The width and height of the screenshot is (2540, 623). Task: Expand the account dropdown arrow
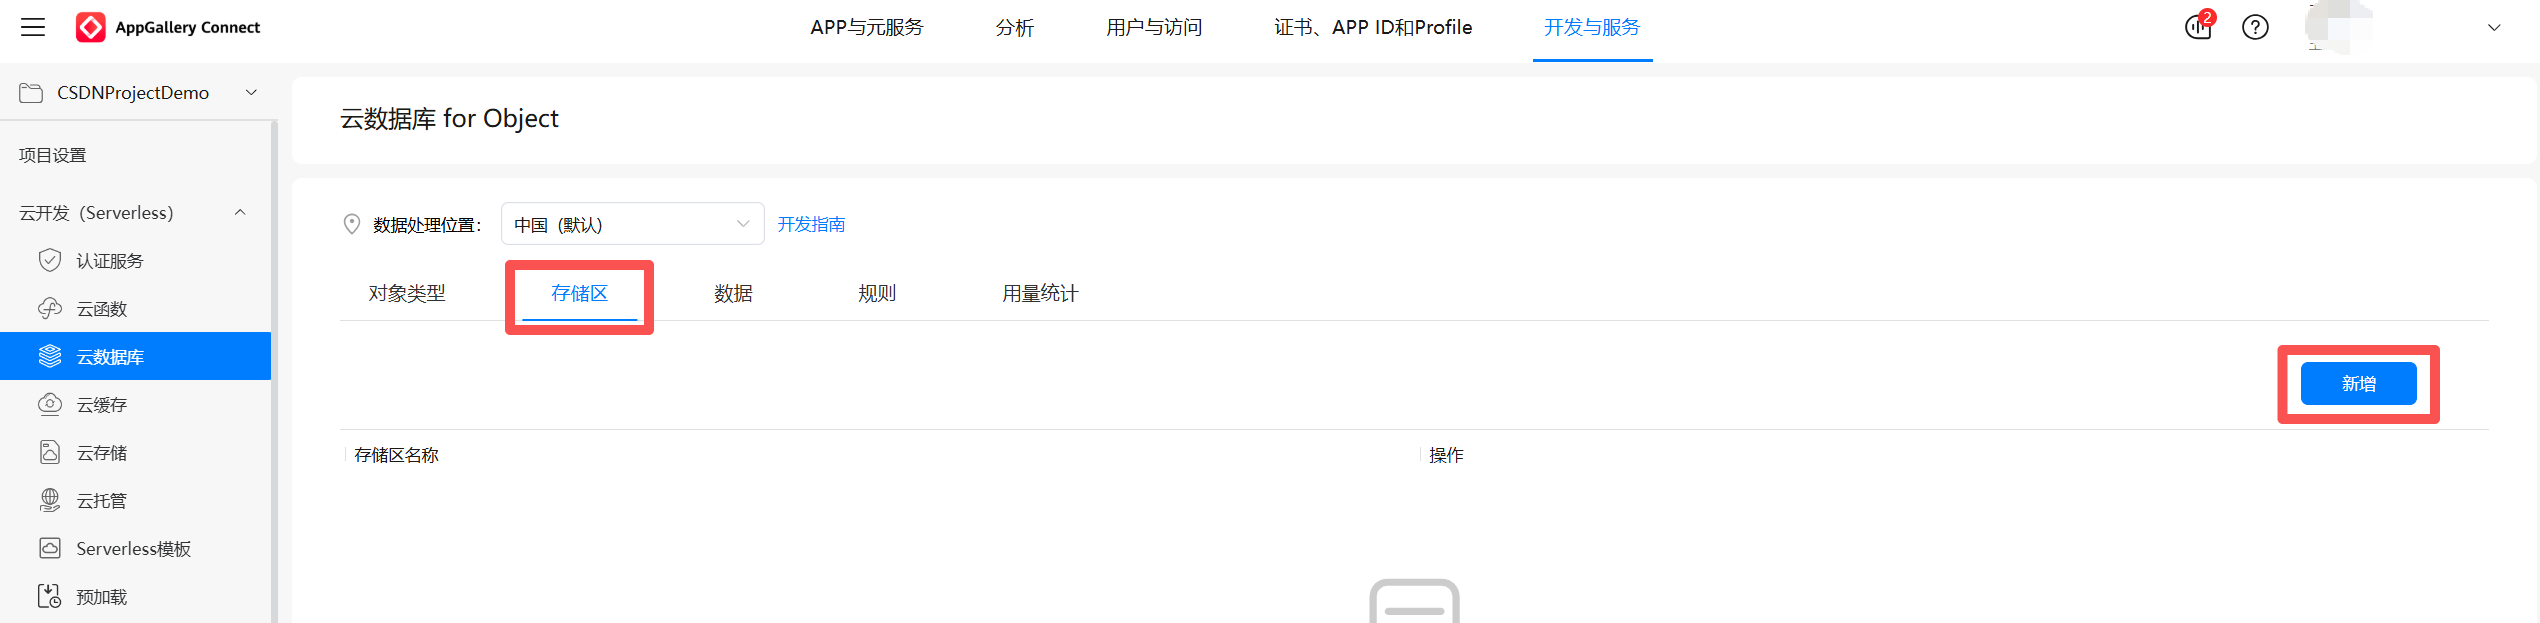click(2494, 28)
